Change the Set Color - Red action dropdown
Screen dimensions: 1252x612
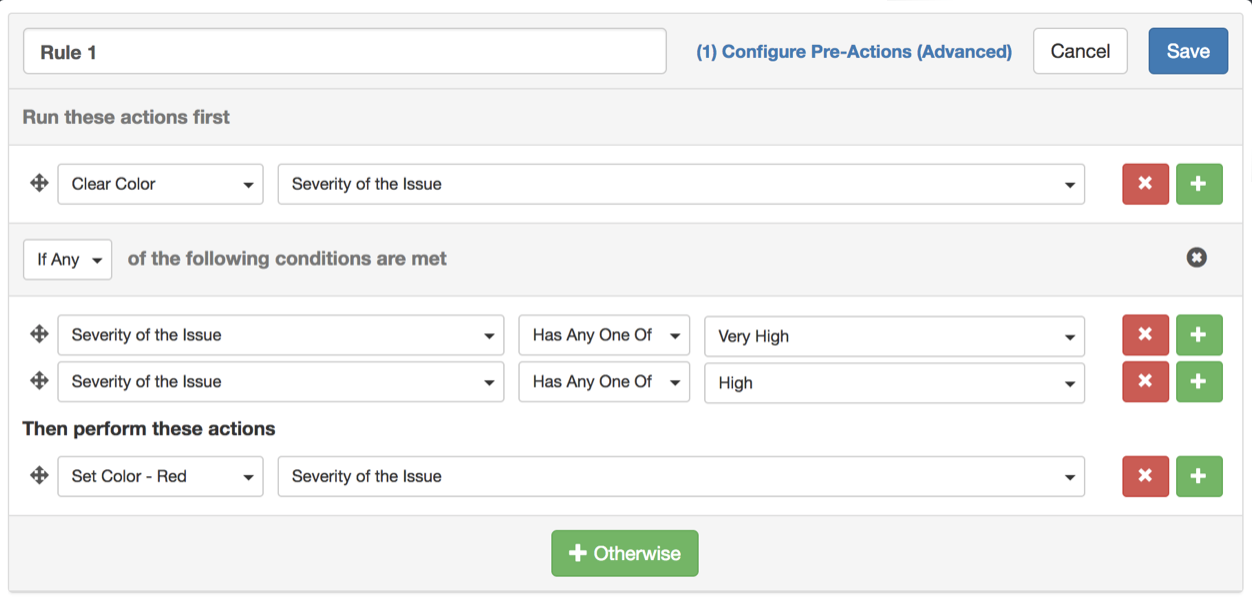(x=160, y=476)
